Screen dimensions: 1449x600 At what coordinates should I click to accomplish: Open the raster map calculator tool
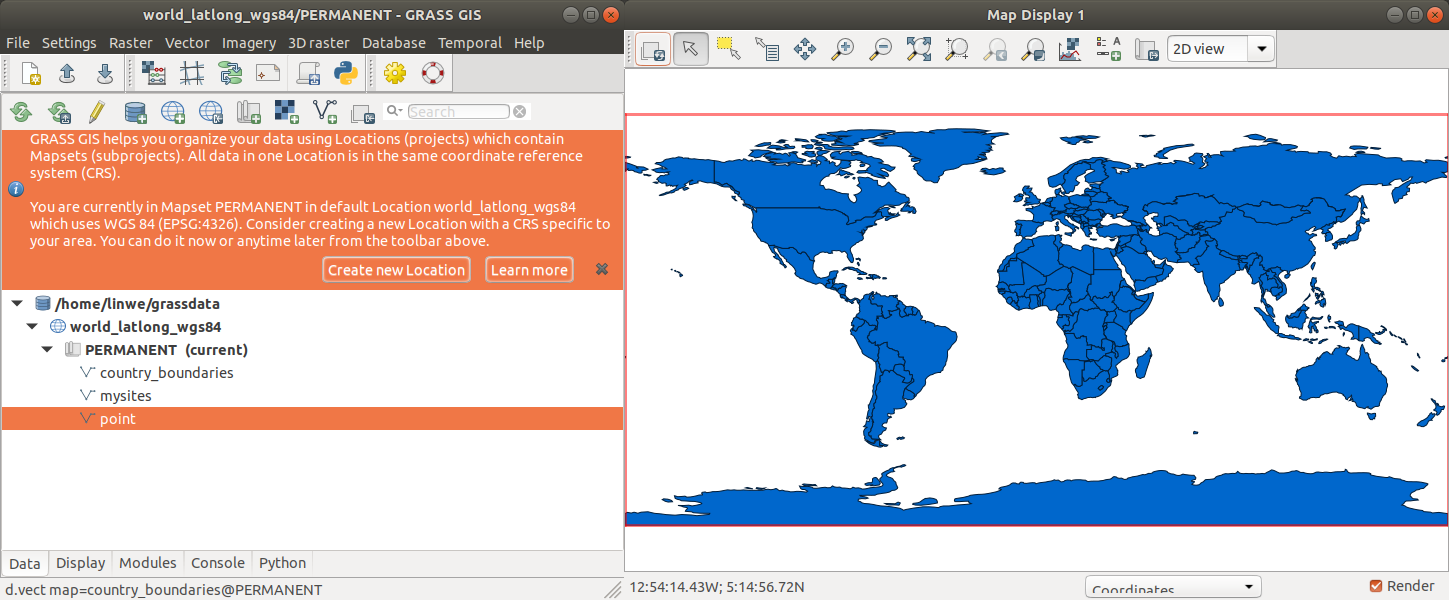[154, 73]
